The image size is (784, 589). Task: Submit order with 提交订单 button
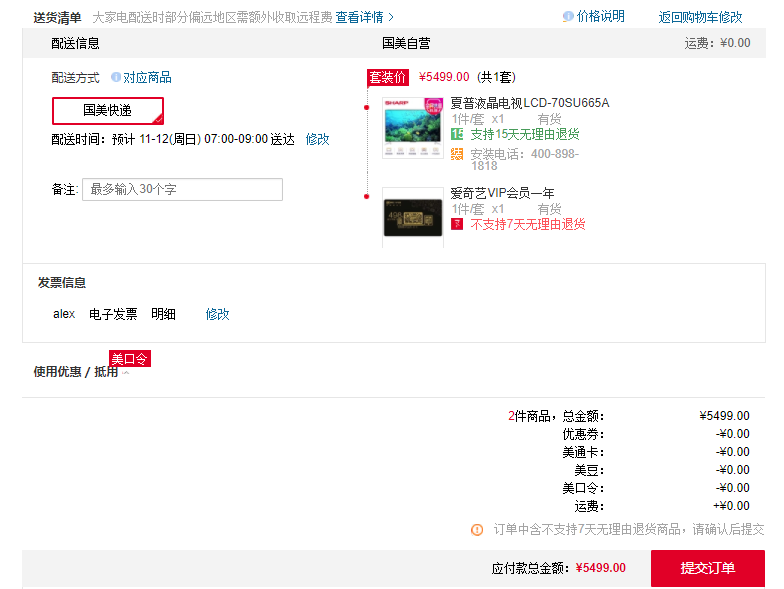click(708, 568)
